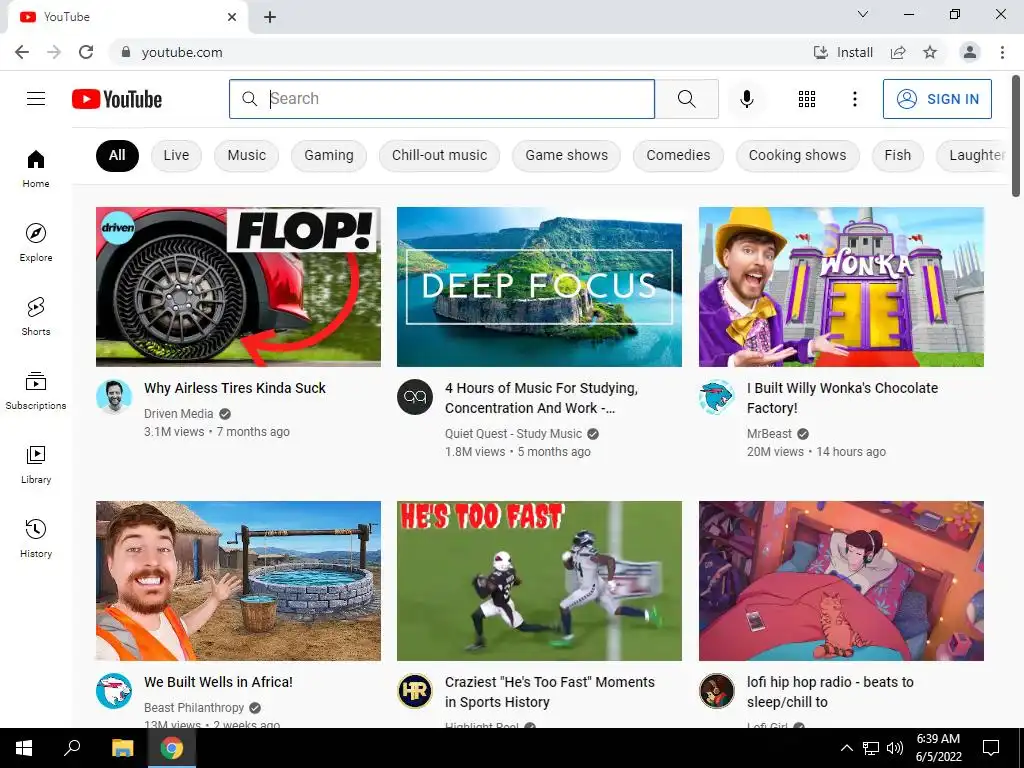
Task: Play He's Too Fast football thumbnail
Action: click(539, 581)
